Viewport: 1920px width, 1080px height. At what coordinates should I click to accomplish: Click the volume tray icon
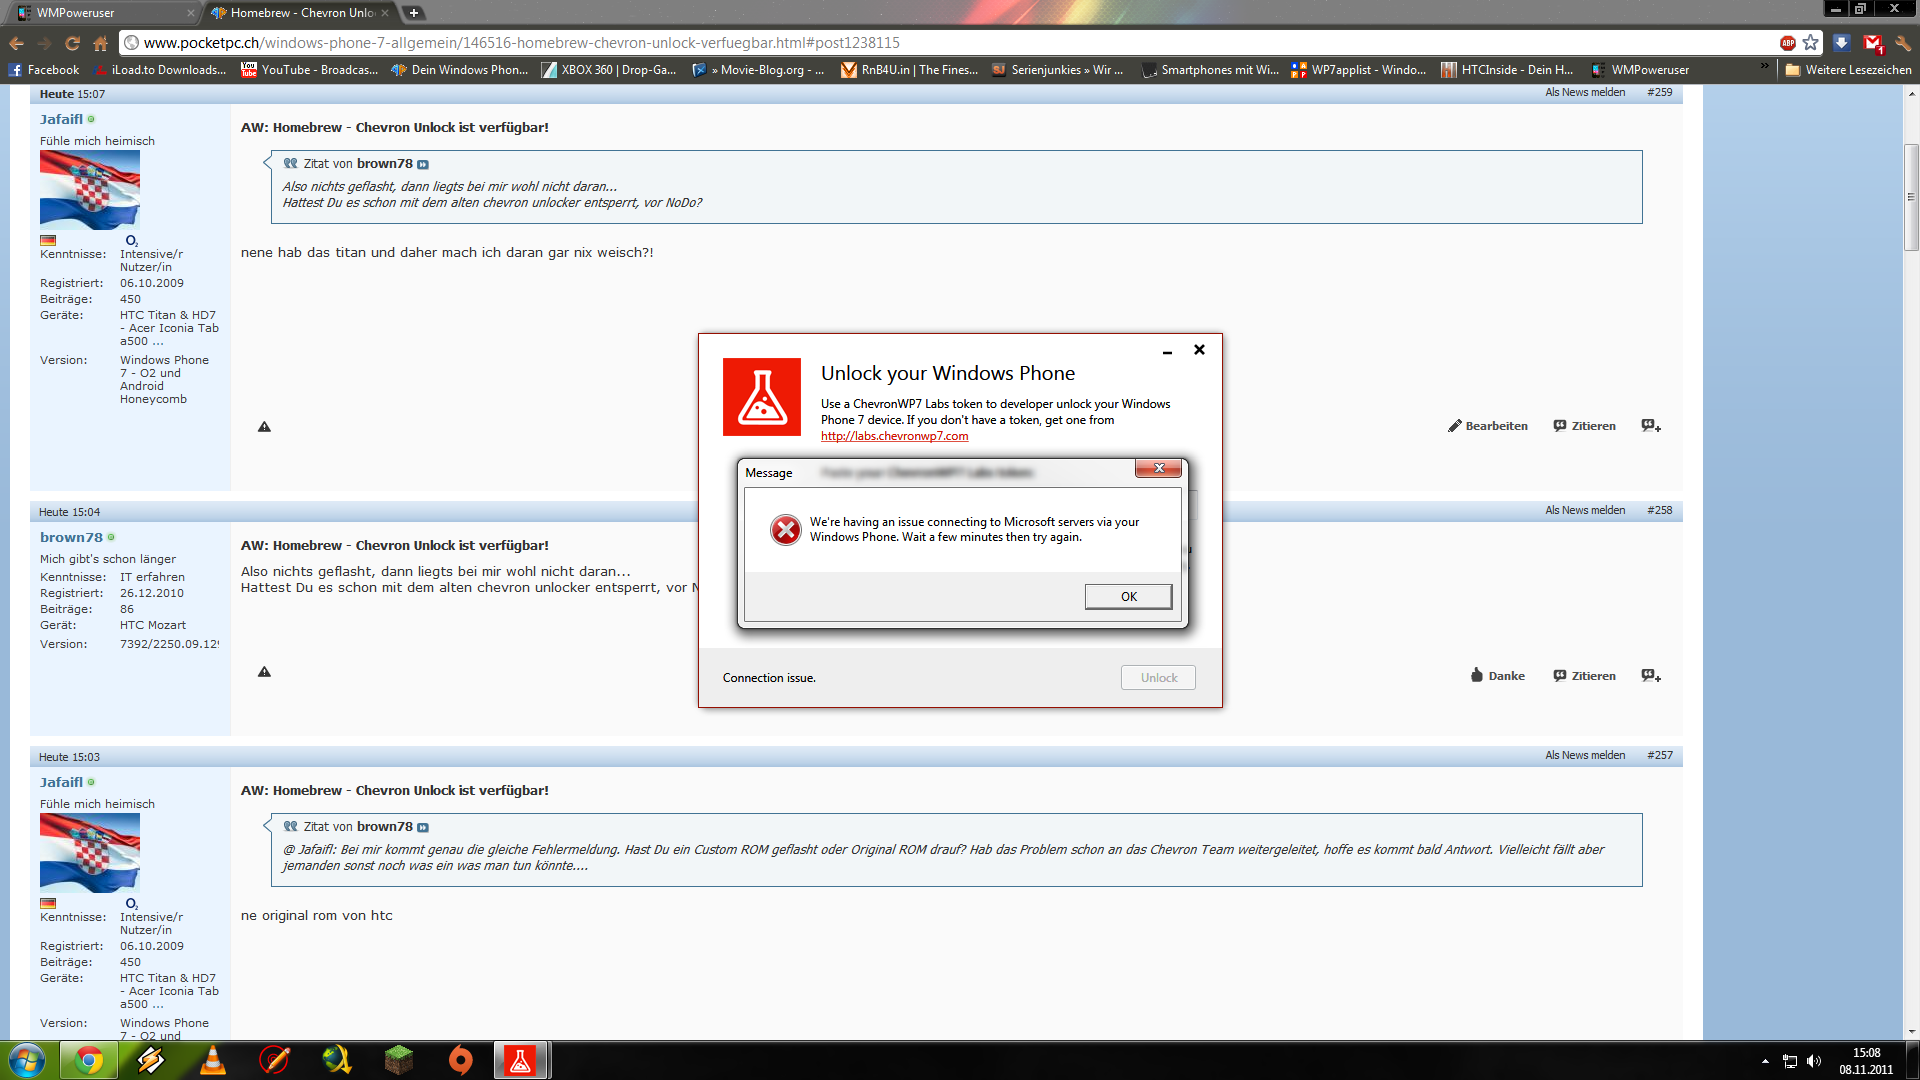[1814, 1061]
